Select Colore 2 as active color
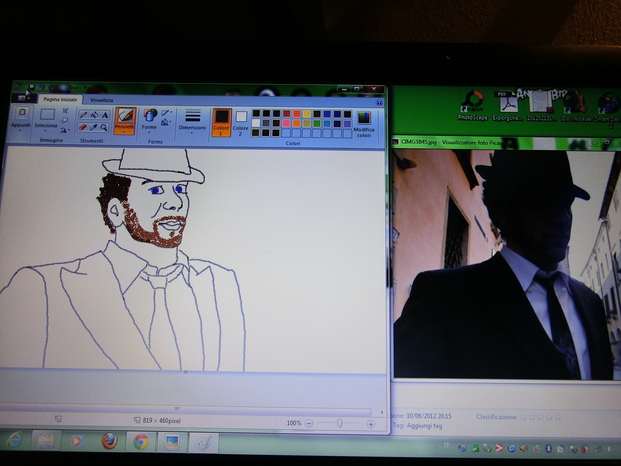The height and width of the screenshot is (466, 621). click(240, 122)
